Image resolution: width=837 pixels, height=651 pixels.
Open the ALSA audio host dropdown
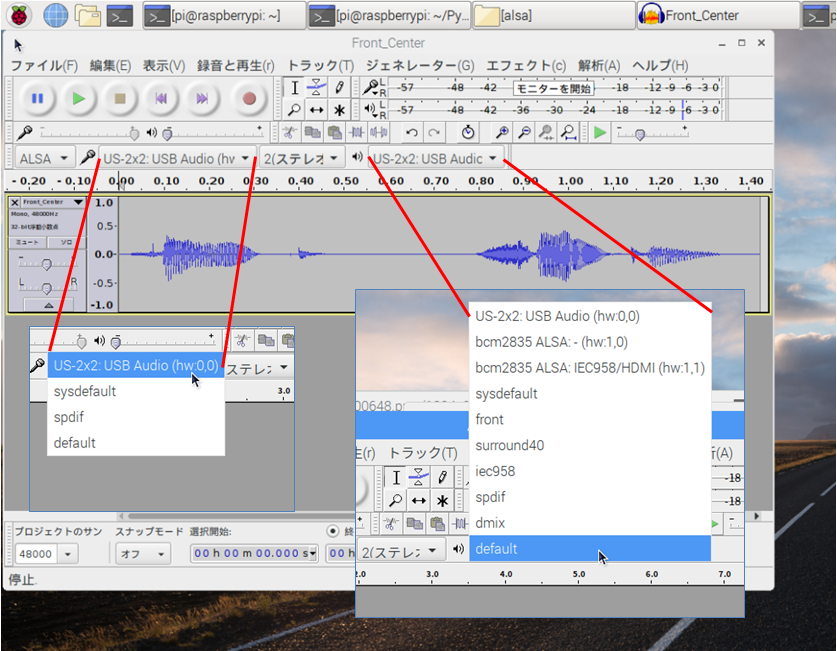(x=44, y=158)
